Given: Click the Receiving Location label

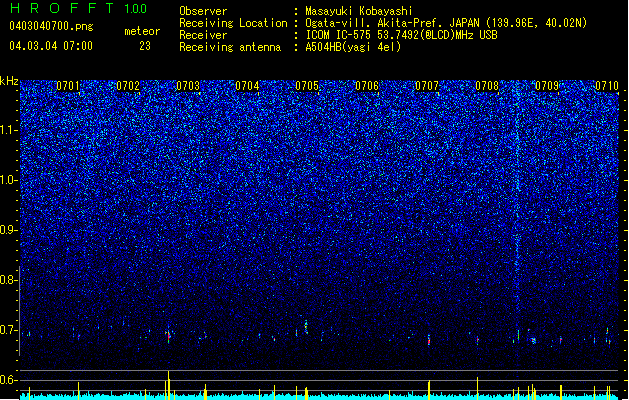Looking at the screenshot, I should (233, 23).
